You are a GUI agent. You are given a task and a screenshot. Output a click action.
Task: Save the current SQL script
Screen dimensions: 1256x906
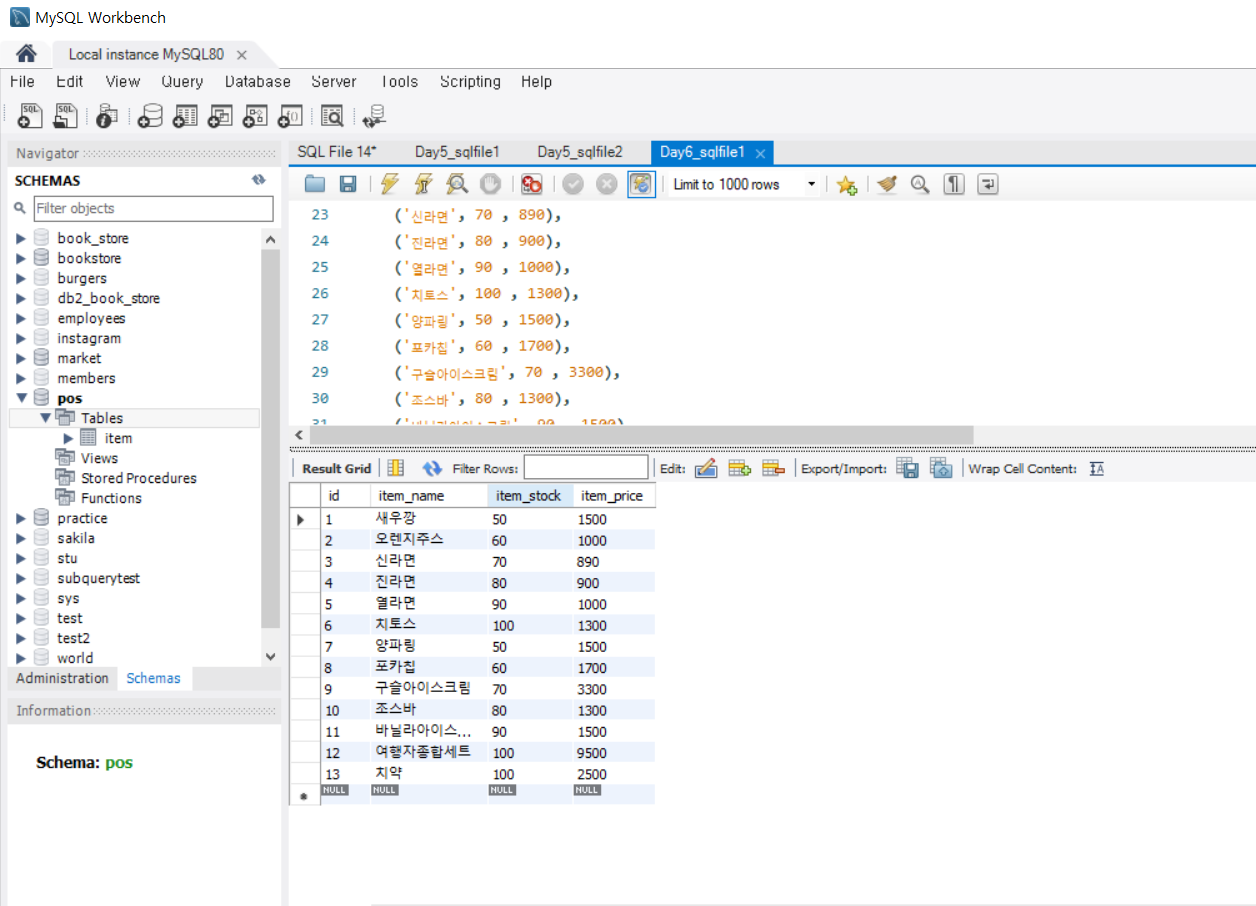pyautogui.click(x=348, y=184)
